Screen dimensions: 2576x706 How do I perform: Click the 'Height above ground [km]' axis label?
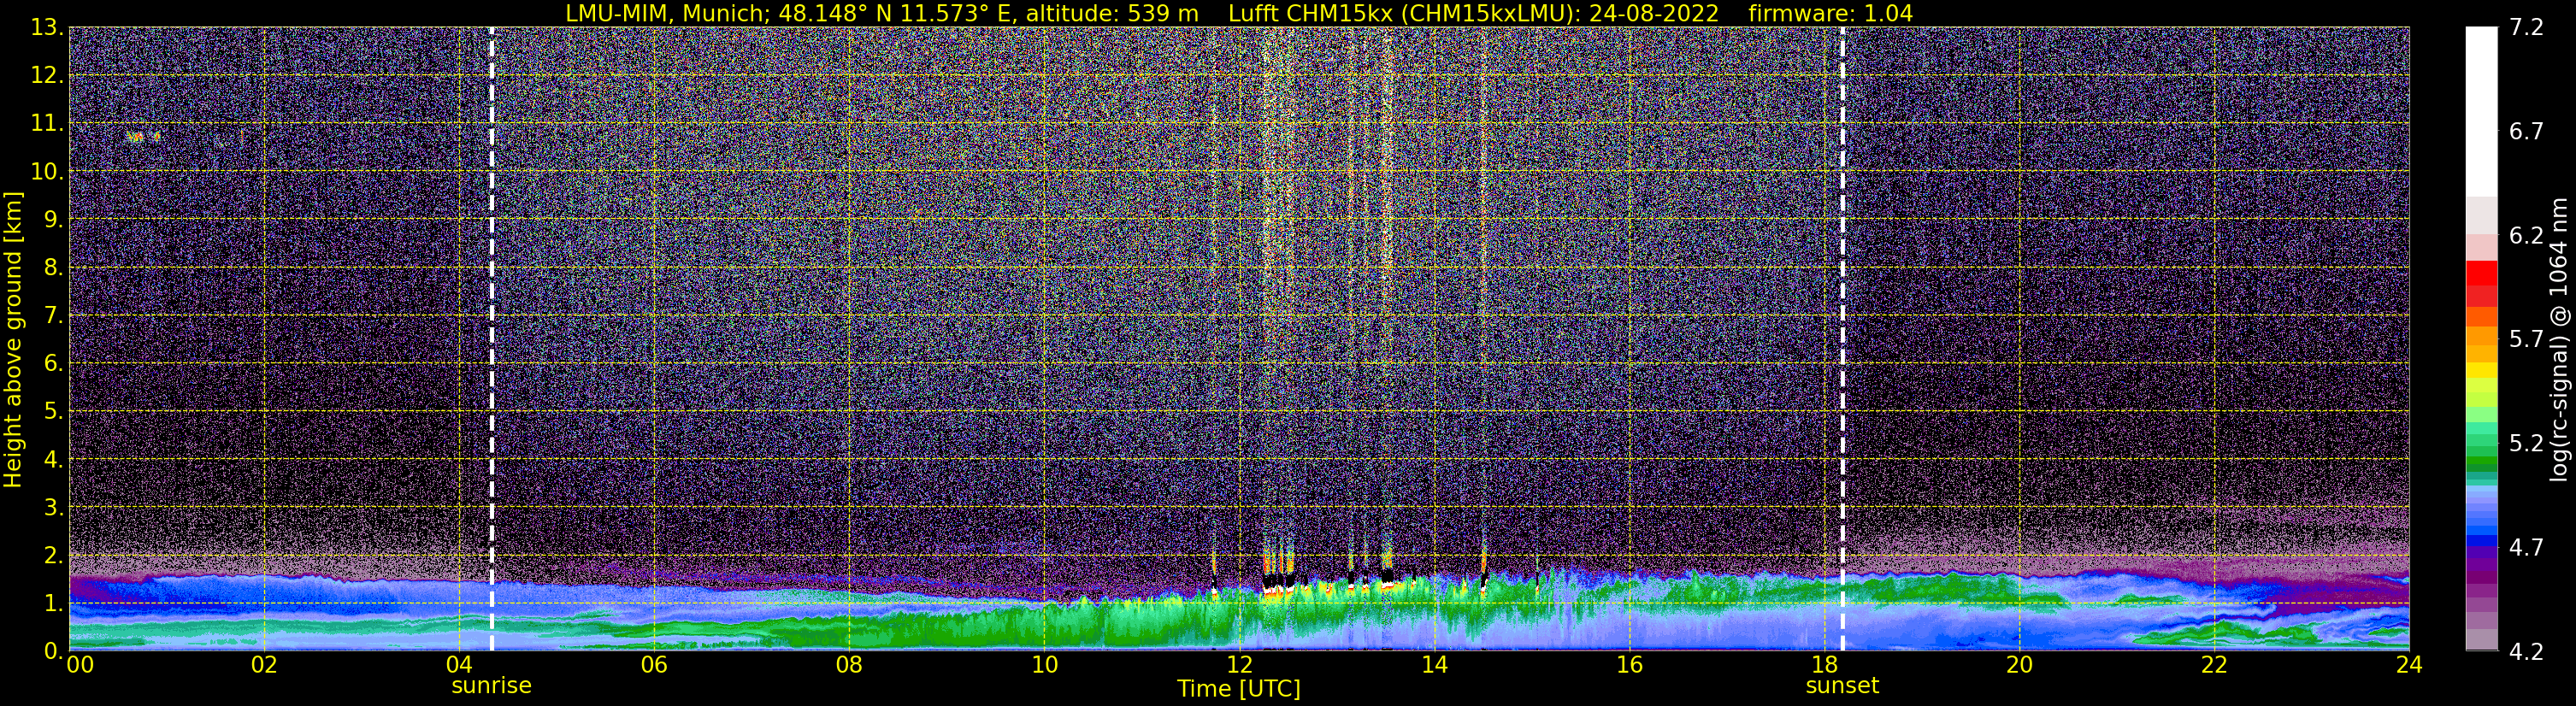click(x=13, y=340)
